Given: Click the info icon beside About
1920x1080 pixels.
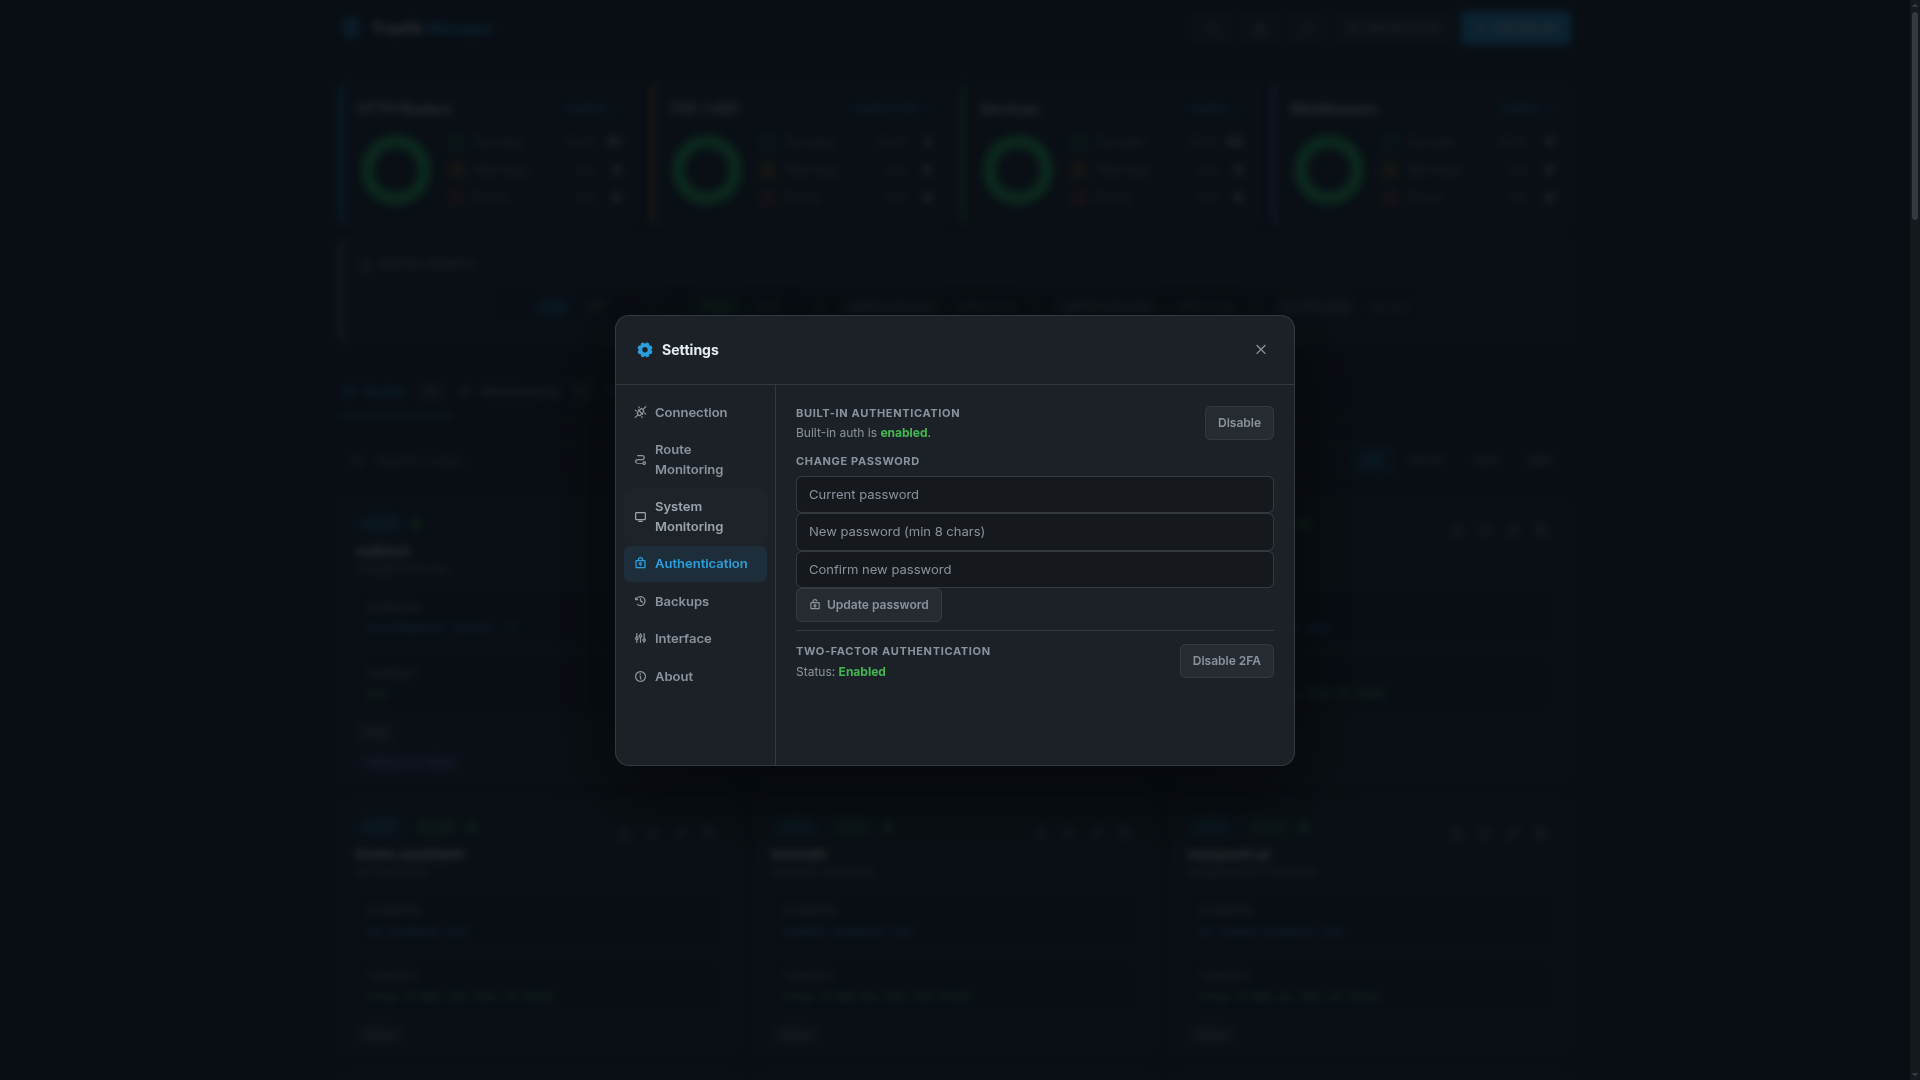Looking at the screenshot, I should coord(640,676).
